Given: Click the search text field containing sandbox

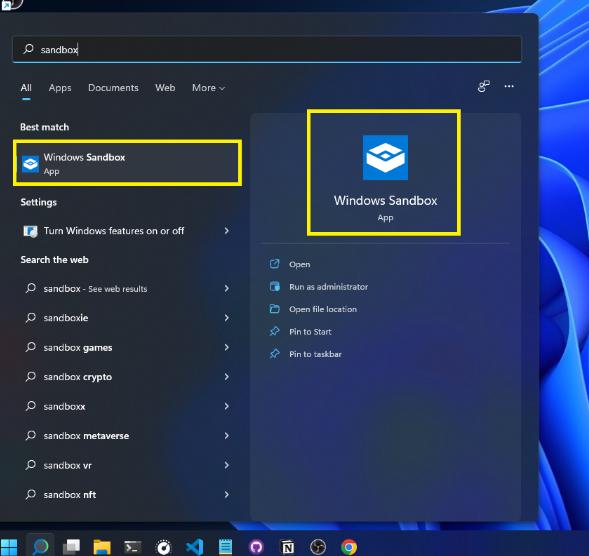Looking at the screenshot, I should 267,49.
